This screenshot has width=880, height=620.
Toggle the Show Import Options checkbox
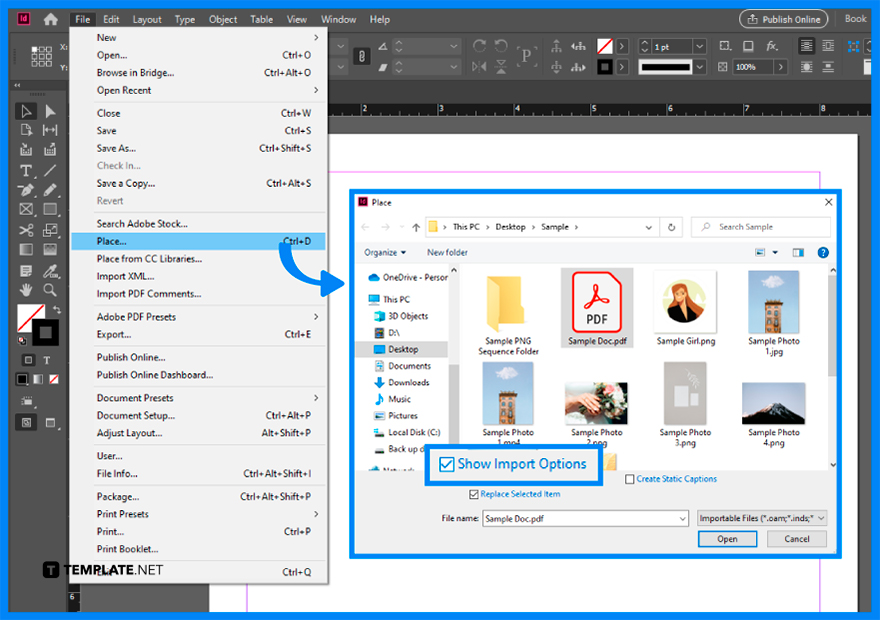pos(447,462)
